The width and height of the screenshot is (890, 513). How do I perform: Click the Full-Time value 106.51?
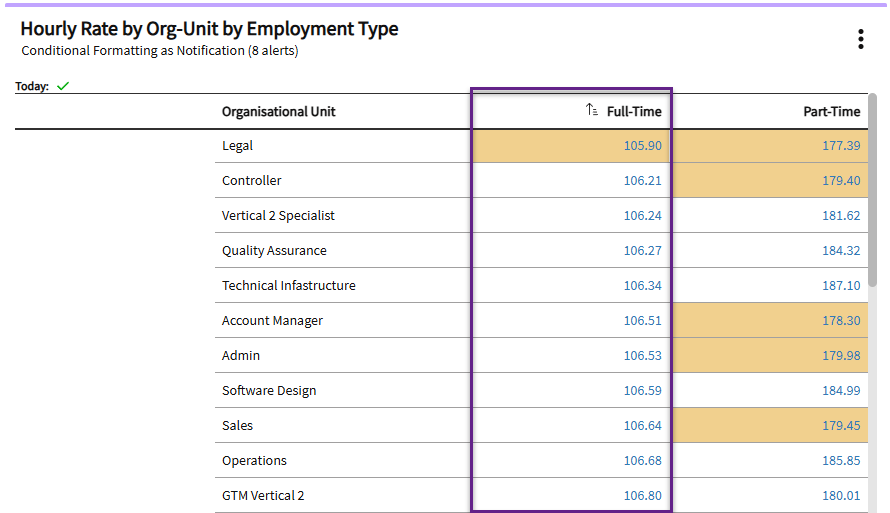[x=643, y=321]
